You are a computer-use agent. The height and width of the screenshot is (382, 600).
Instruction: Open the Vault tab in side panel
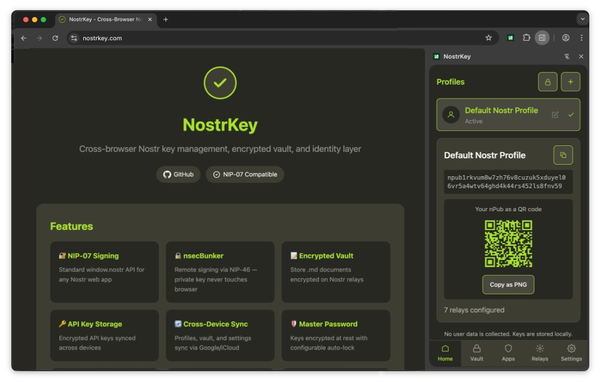476,353
